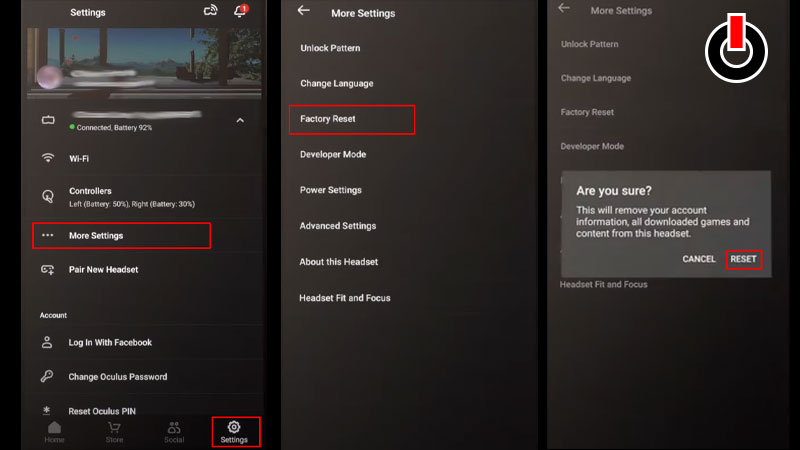Click the Account section heading

tap(54, 315)
